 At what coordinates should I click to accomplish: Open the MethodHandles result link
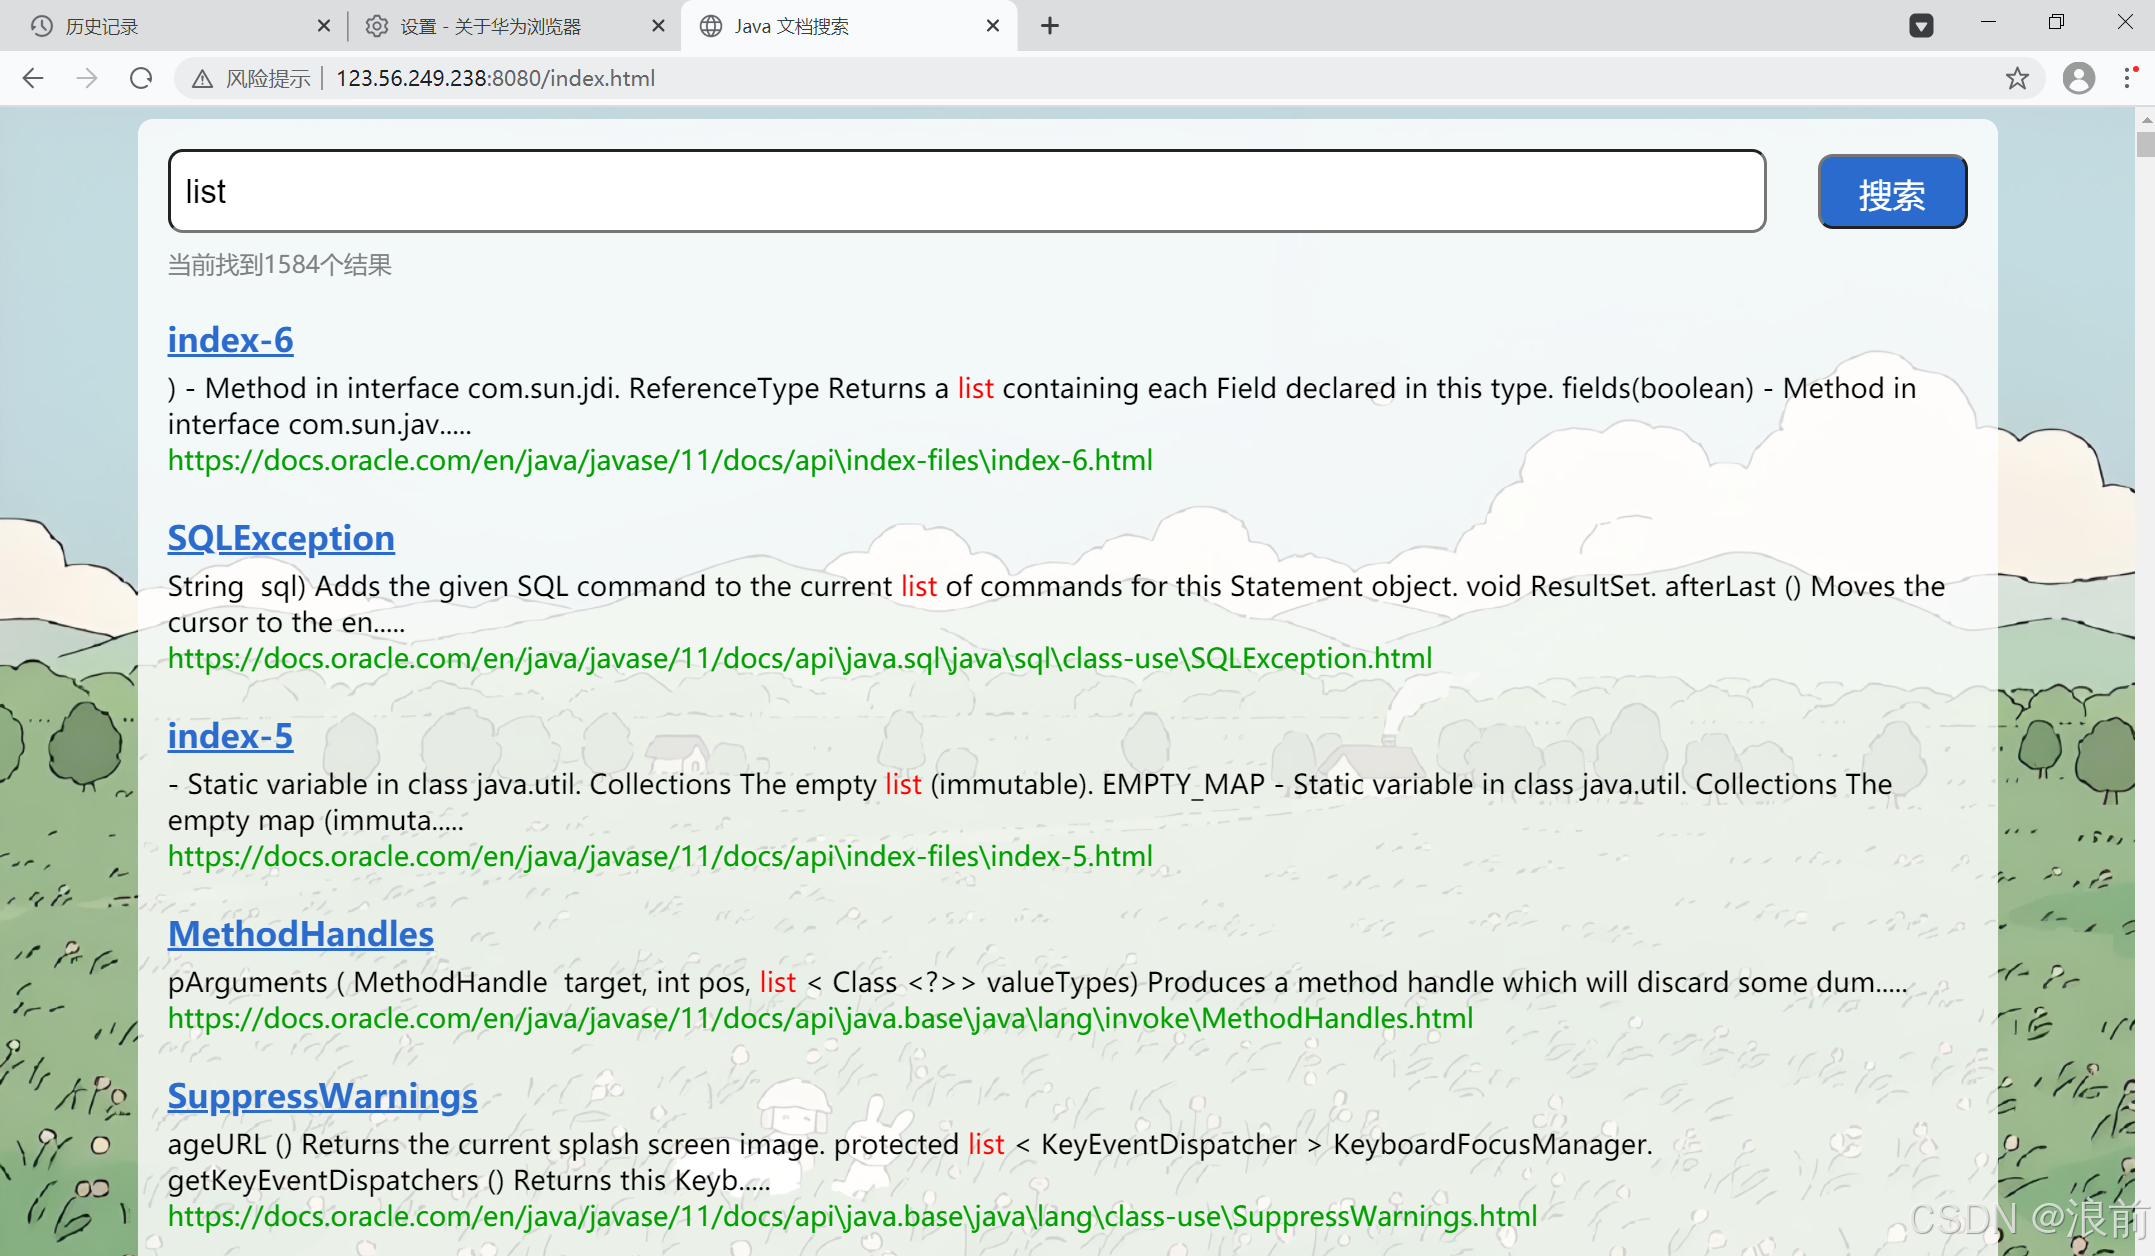pyautogui.click(x=300, y=934)
